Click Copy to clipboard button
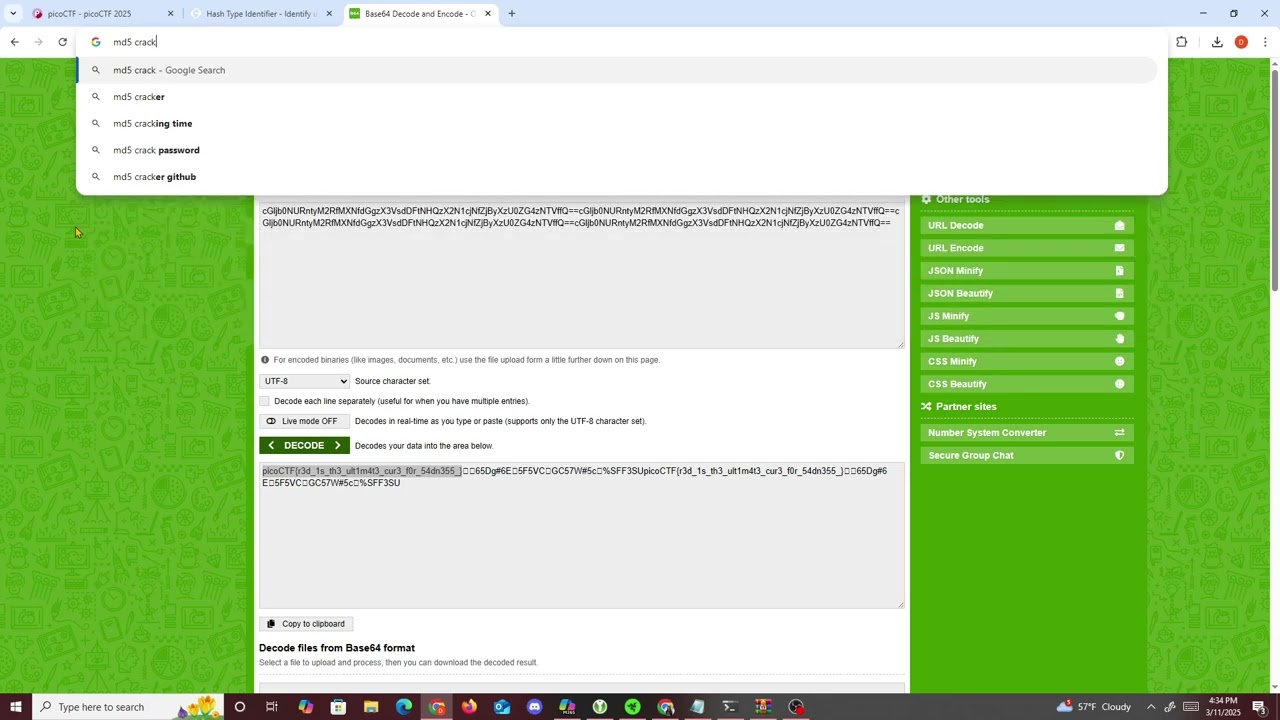Screen dimensions: 1280x720 (305, 624)
